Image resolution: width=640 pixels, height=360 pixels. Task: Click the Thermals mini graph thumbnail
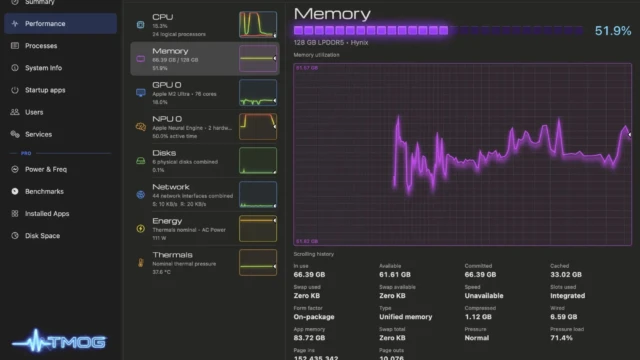coord(258,262)
